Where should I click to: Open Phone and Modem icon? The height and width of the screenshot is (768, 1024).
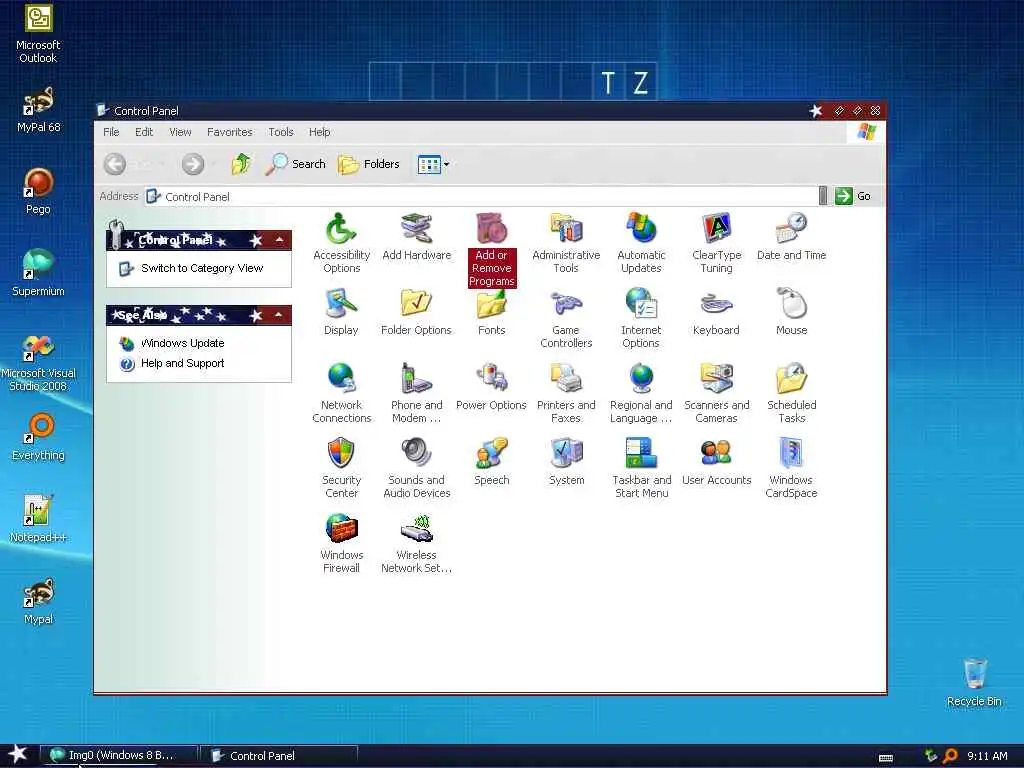pos(416,392)
